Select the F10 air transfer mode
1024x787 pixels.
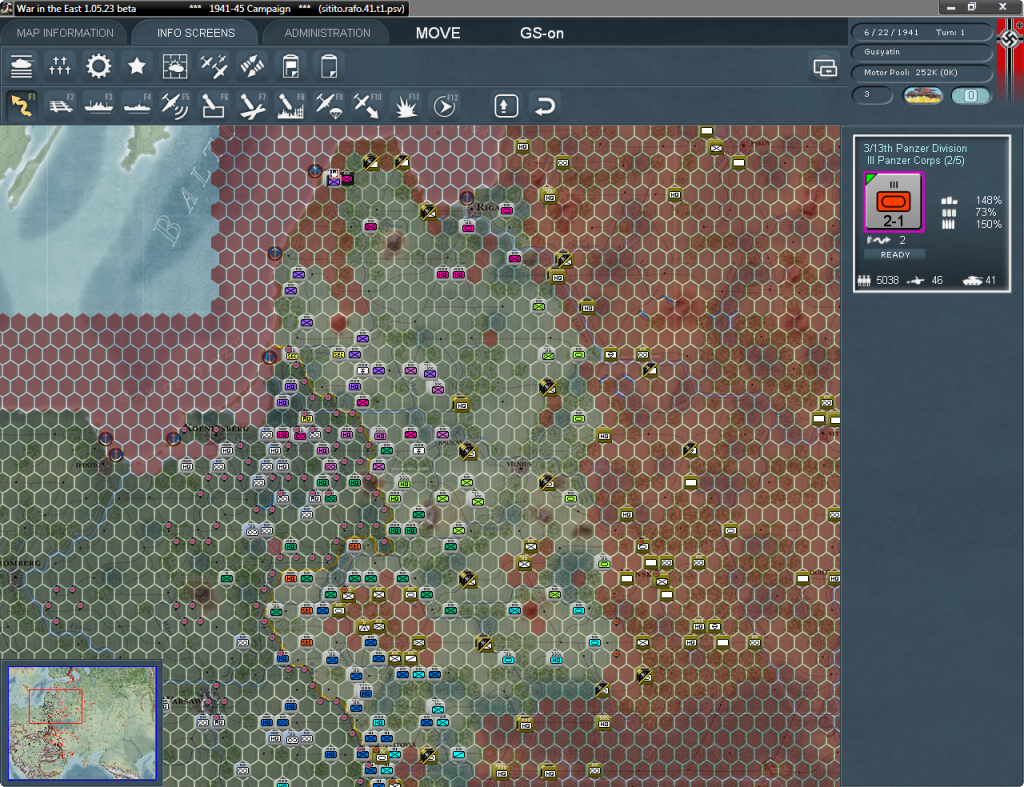click(367, 105)
